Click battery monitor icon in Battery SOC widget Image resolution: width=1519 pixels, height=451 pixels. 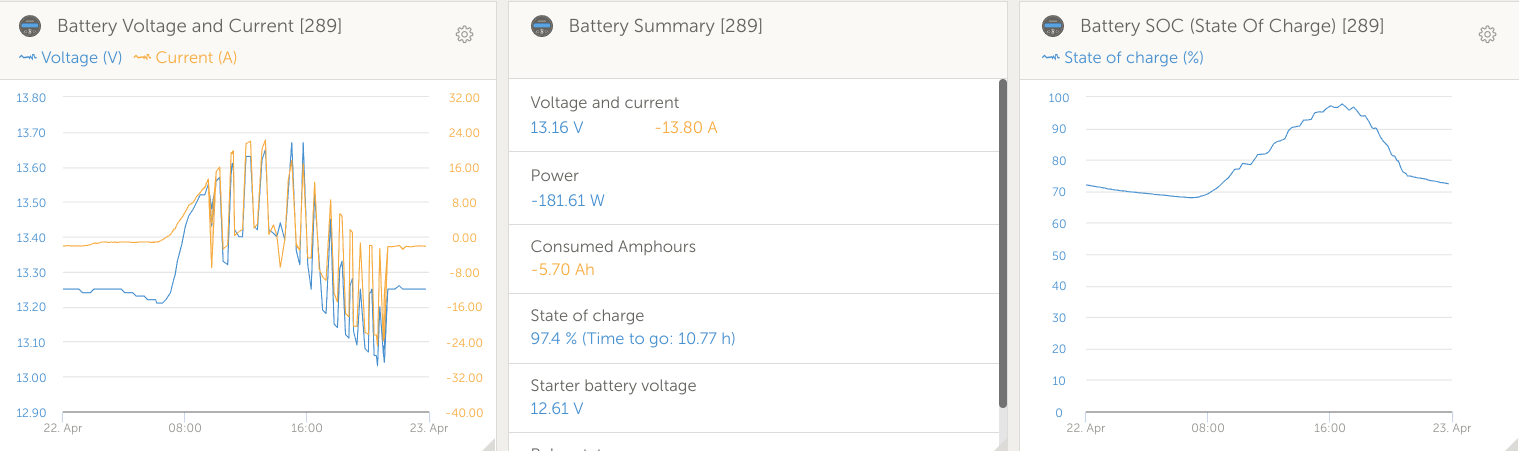[1052, 26]
